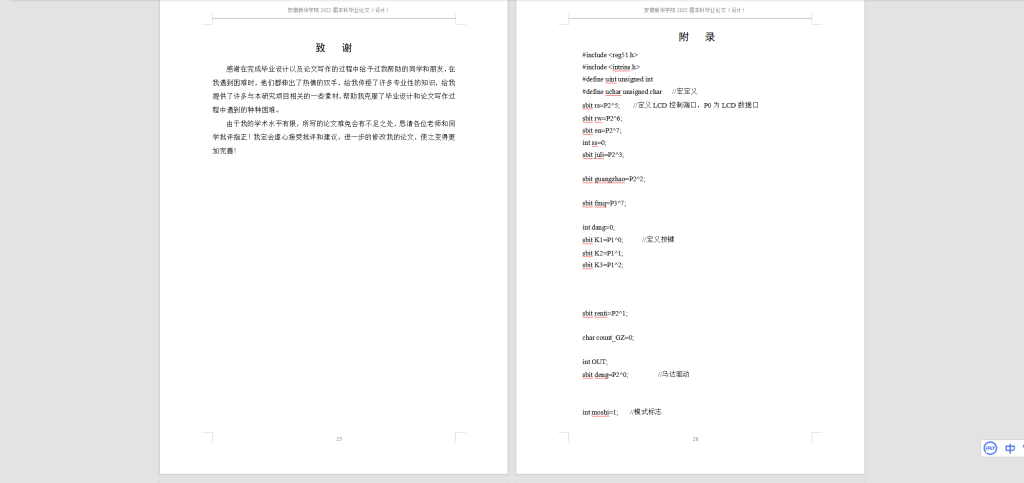Click the page header above the 致谢 heading
This screenshot has width=1024, height=483.
tap(338, 10)
